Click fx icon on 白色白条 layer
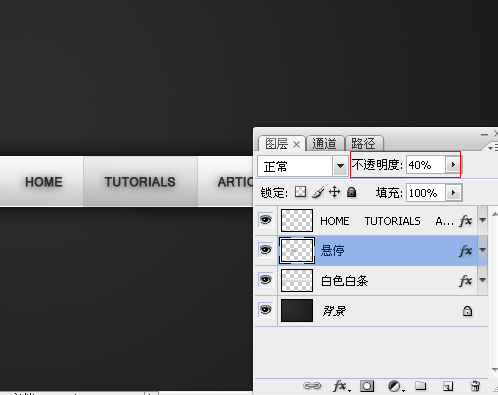498x395 pixels. 466,281
